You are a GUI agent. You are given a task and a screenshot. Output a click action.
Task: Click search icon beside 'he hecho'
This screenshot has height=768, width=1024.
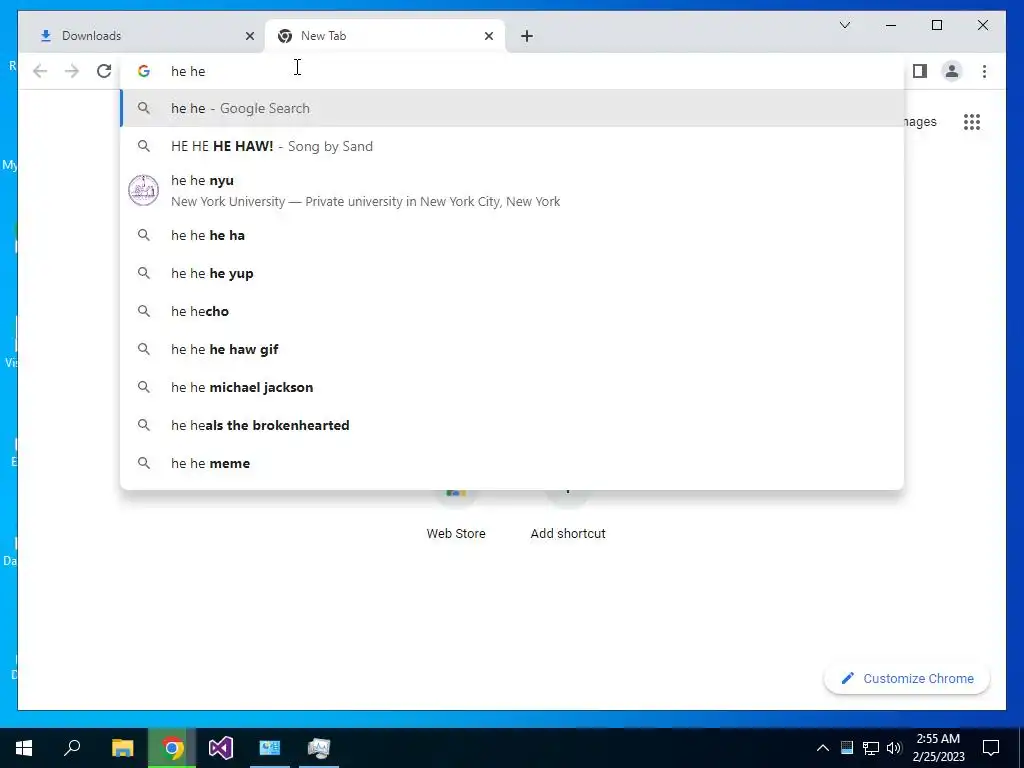[x=144, y=311]
